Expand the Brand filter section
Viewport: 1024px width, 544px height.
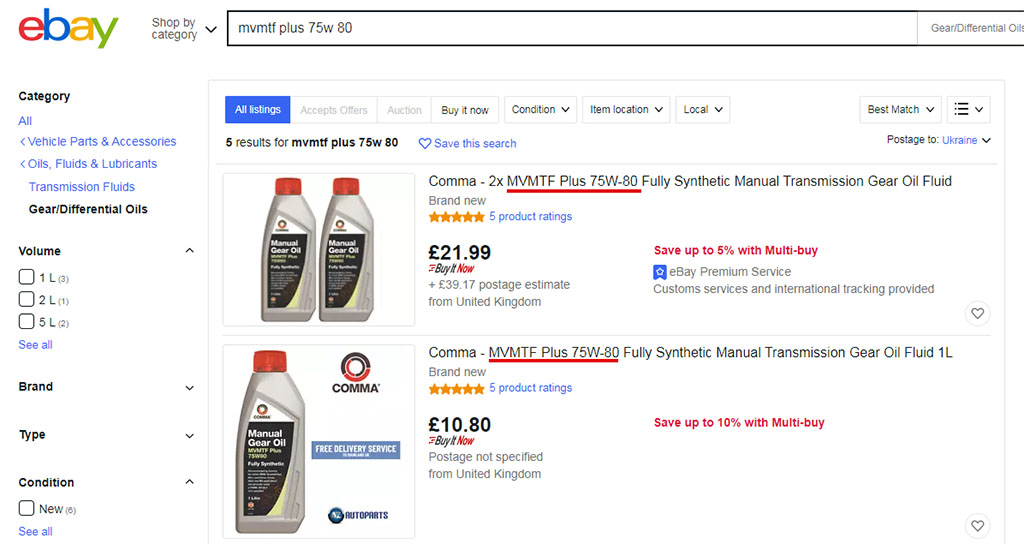[x=189, y=387]
